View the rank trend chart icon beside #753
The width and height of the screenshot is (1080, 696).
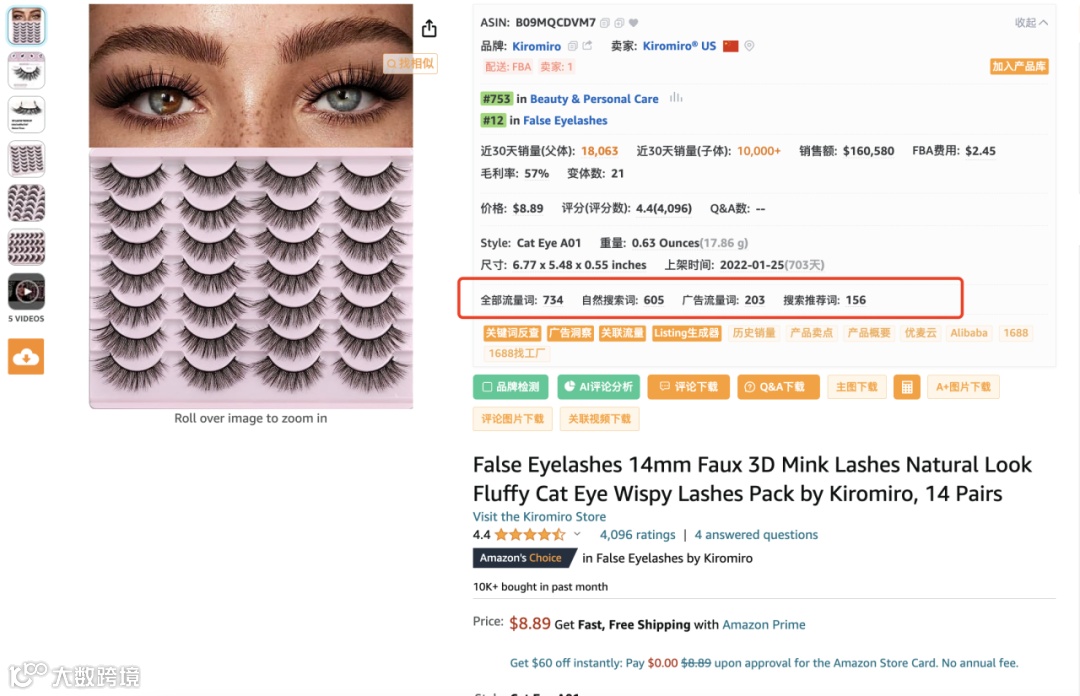(675, 98)
